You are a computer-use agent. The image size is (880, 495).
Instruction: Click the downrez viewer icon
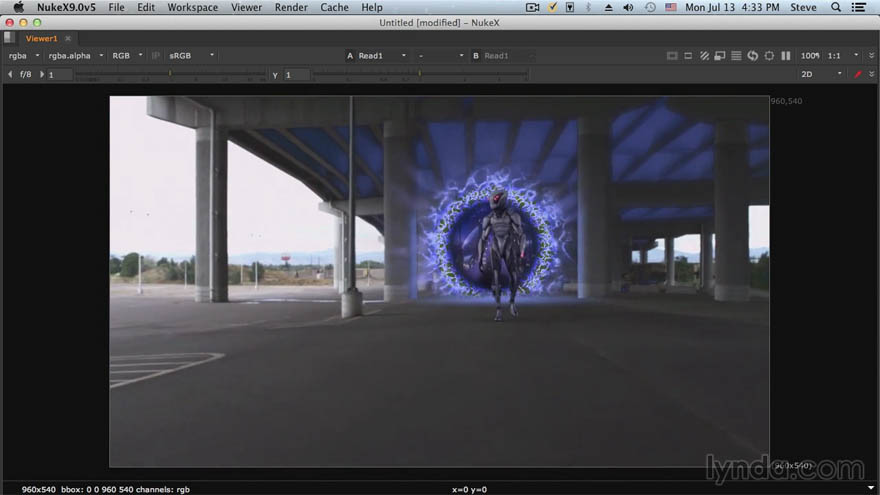[719, 56]
